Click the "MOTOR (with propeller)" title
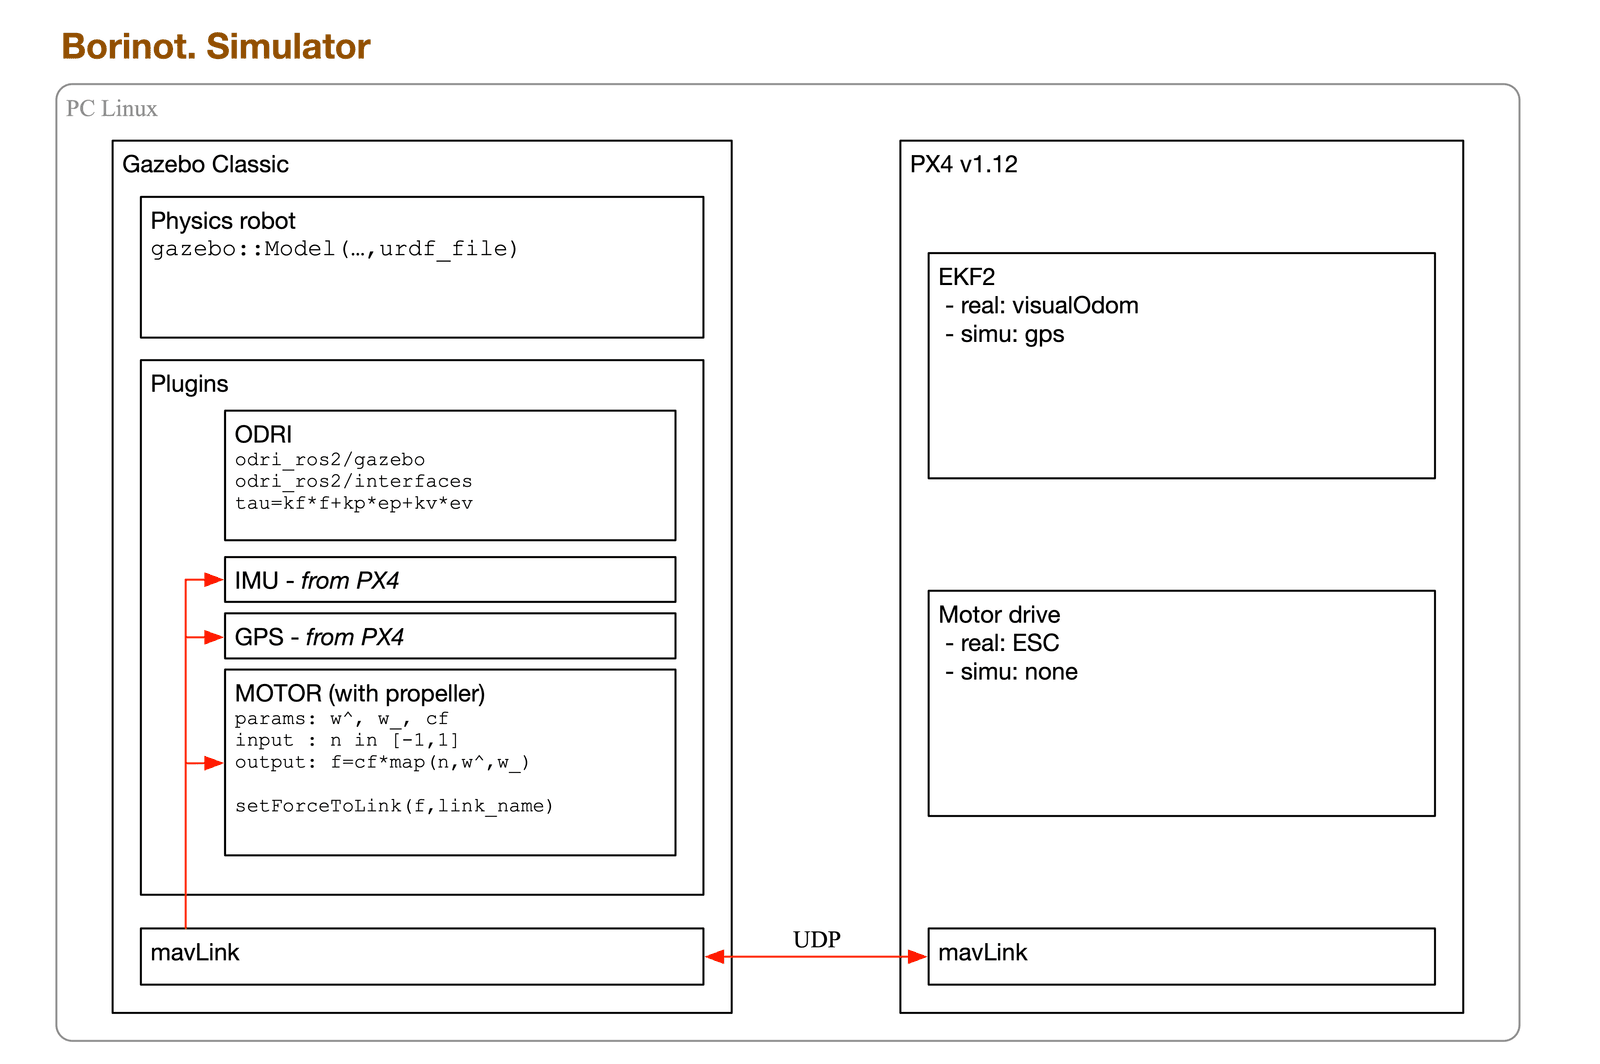The height and width of the screenshot is (1064, 1600). pos(360,693)
